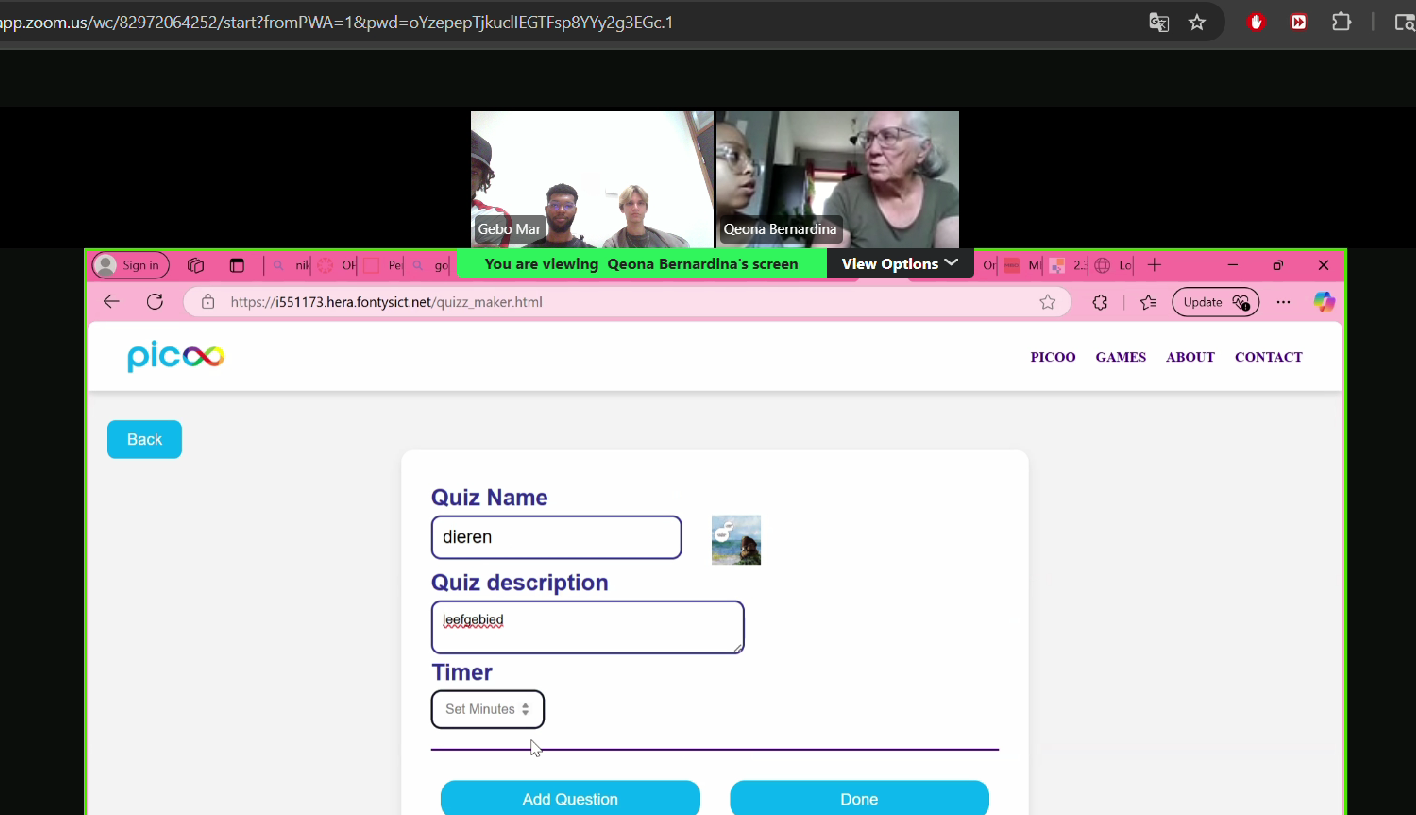Expand the View Options dropdown
This screenshot has height=815, width=1416.
(x=899, y=264)
